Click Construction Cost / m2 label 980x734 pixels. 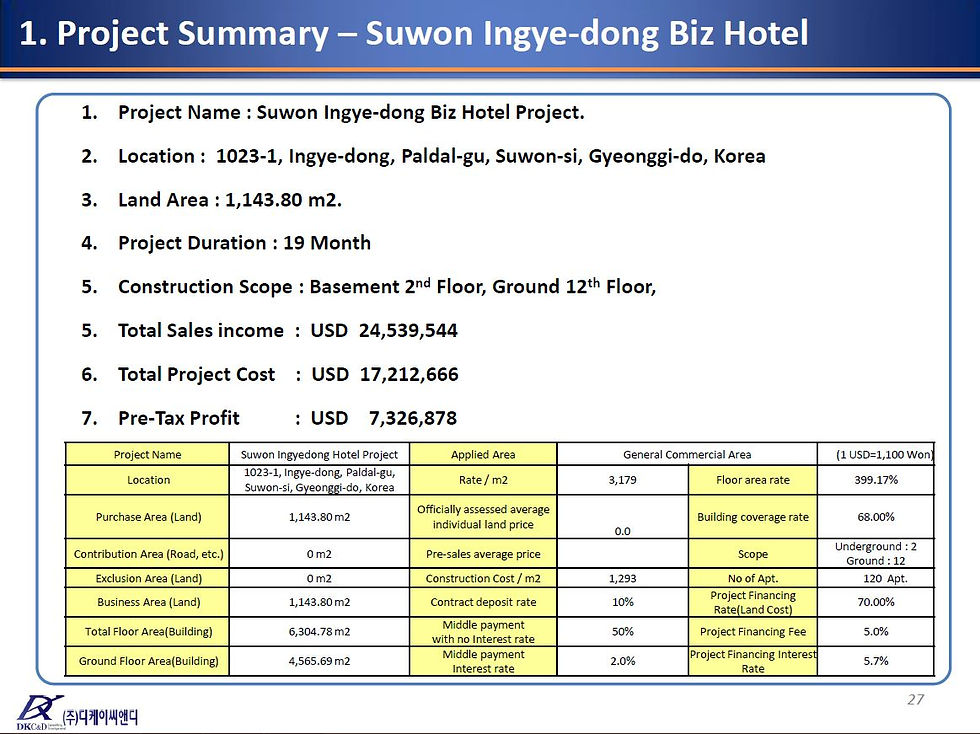pos(483,578)
